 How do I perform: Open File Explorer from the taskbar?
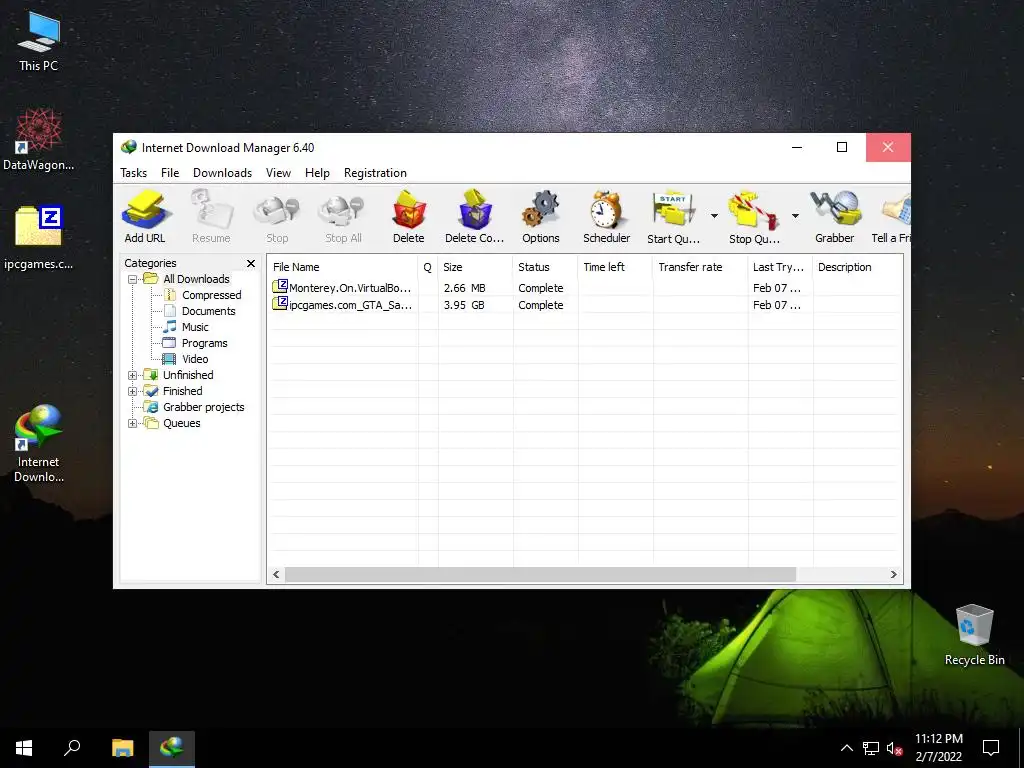click(122, 748)
